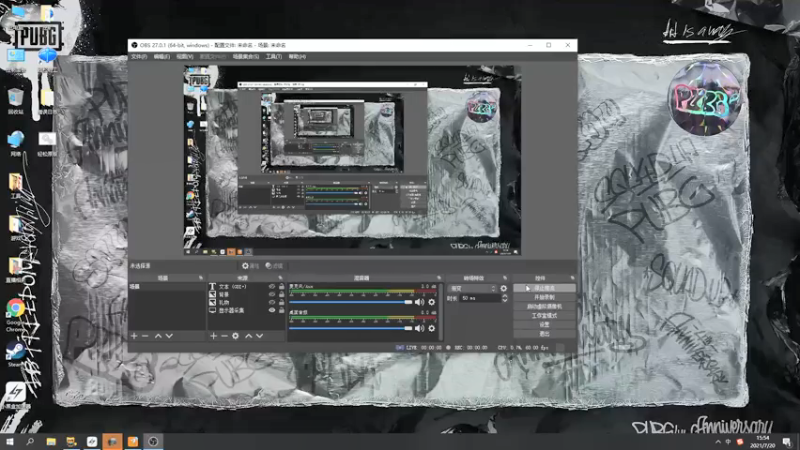Open Steam desktop icon

(15, 354)
